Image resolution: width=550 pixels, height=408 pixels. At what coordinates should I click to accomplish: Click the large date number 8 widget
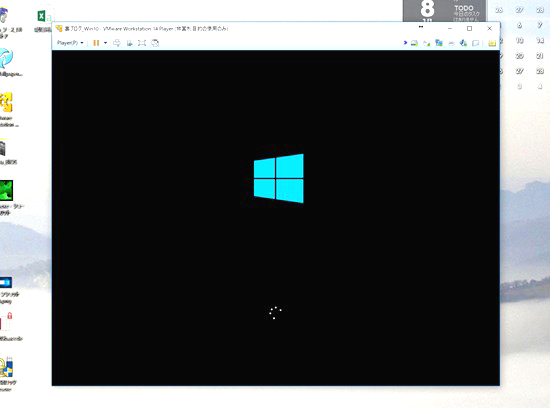coord(427,8)
